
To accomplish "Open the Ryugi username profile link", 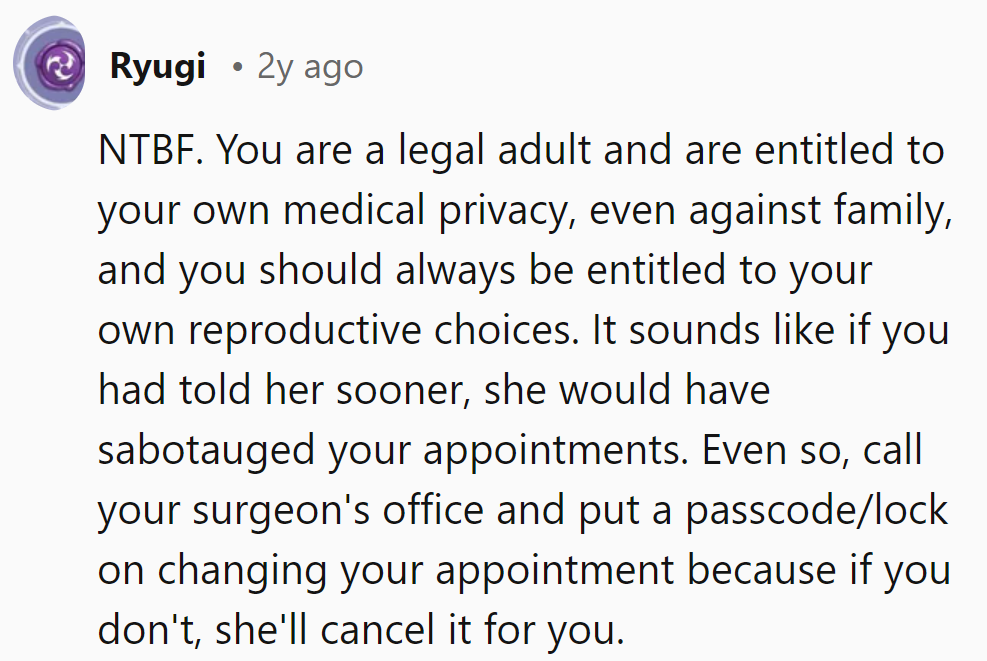I will (x=158, y=67).
